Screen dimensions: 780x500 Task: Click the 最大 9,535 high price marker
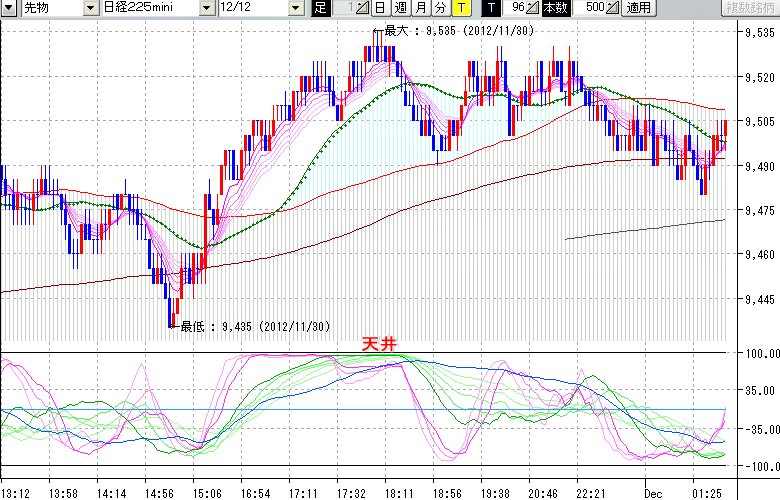click(455, 31)
